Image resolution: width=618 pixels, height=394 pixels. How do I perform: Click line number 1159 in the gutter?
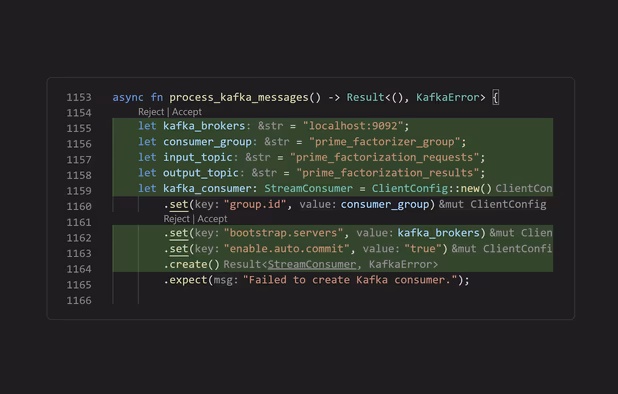[x=79, y=191]
